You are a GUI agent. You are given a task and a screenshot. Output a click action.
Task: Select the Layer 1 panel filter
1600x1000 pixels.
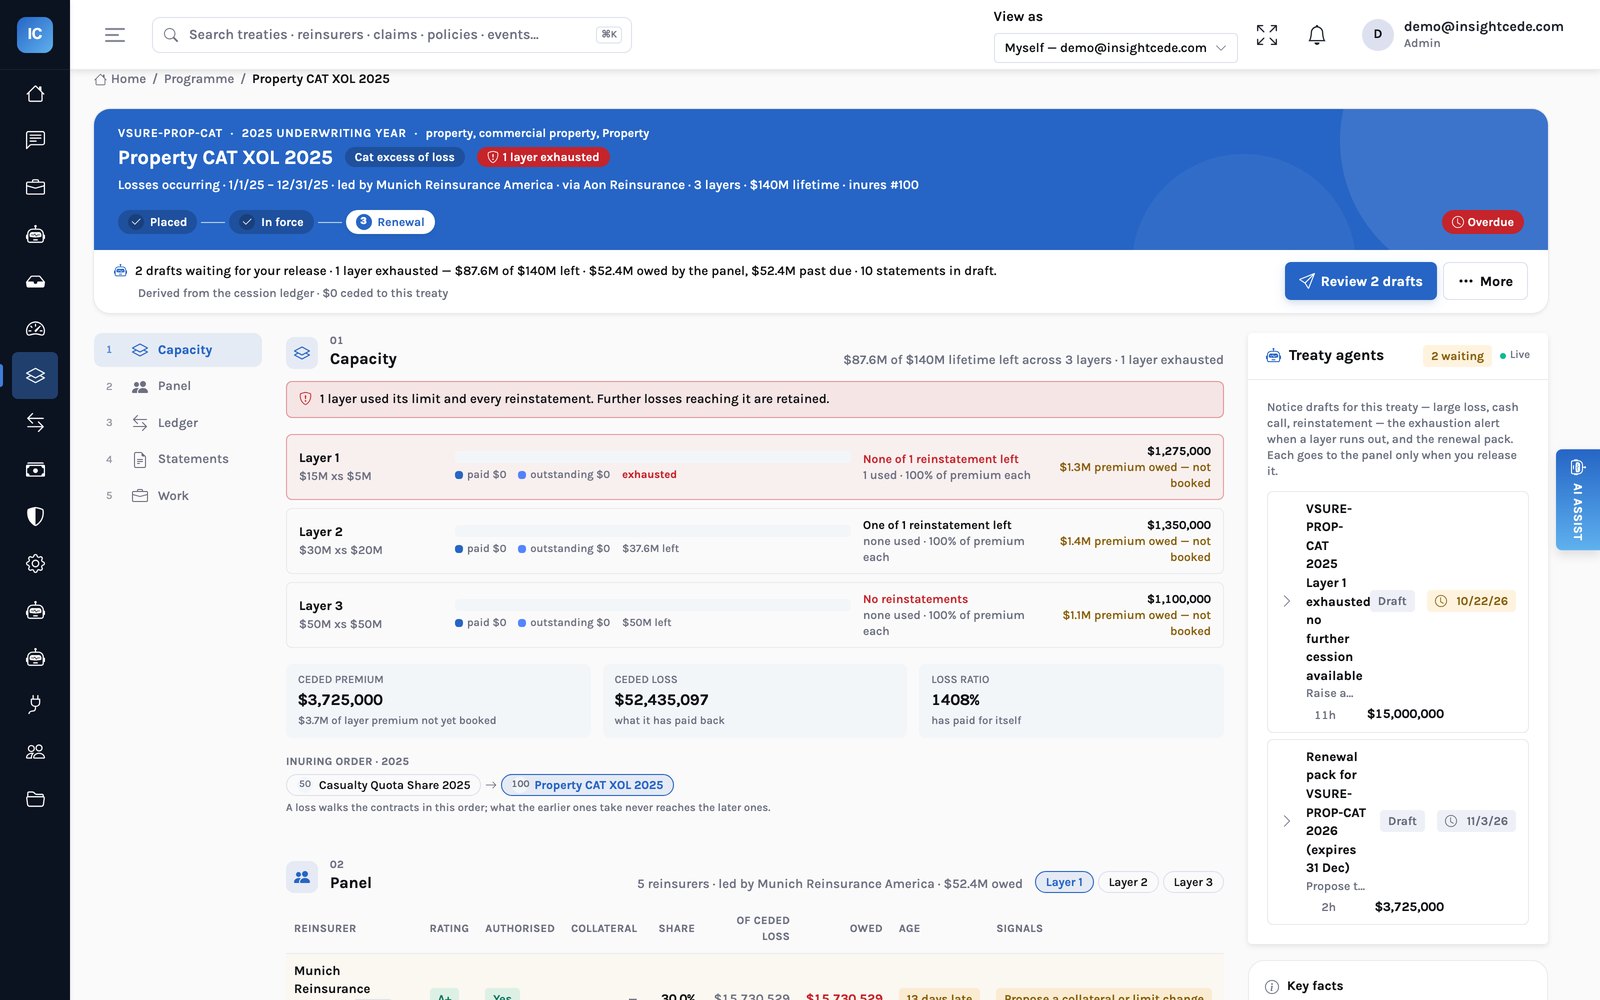coord(1064,882)
